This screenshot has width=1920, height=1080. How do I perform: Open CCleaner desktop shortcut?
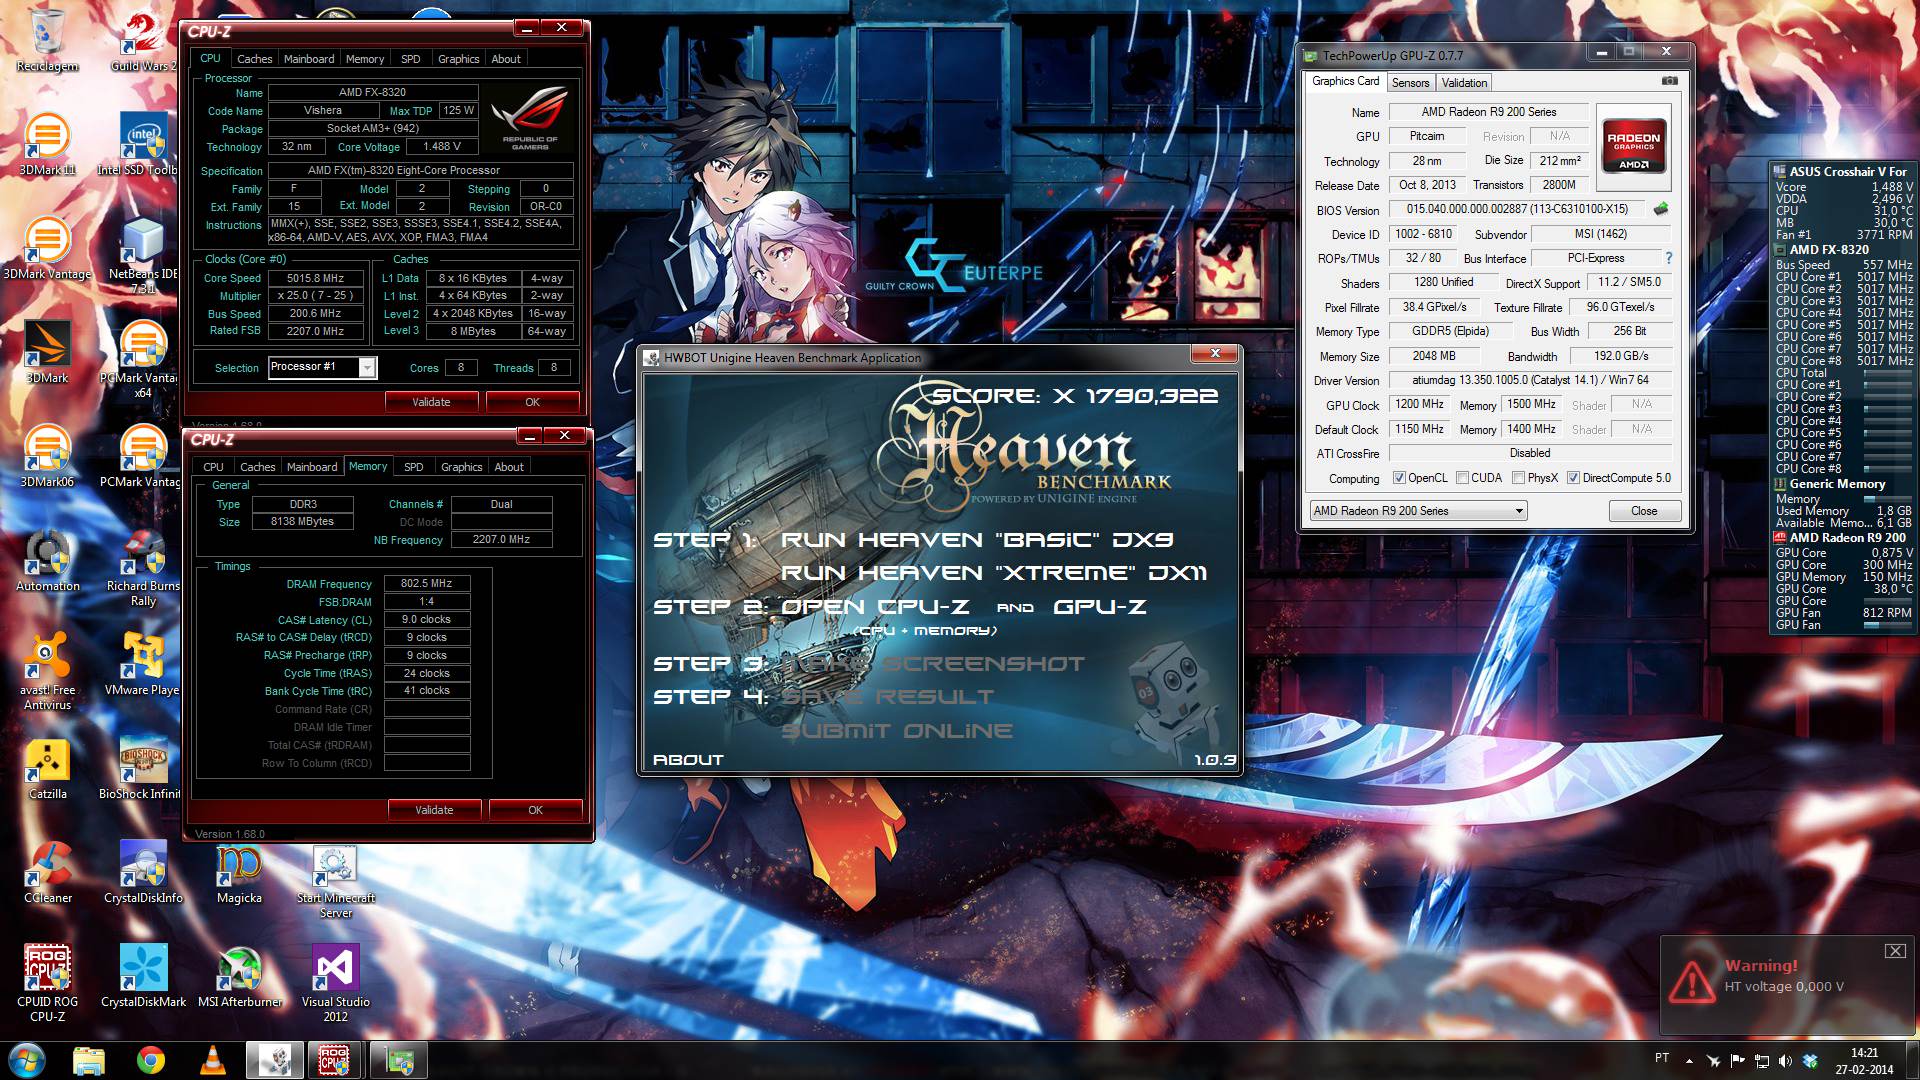tap(47, 872)
